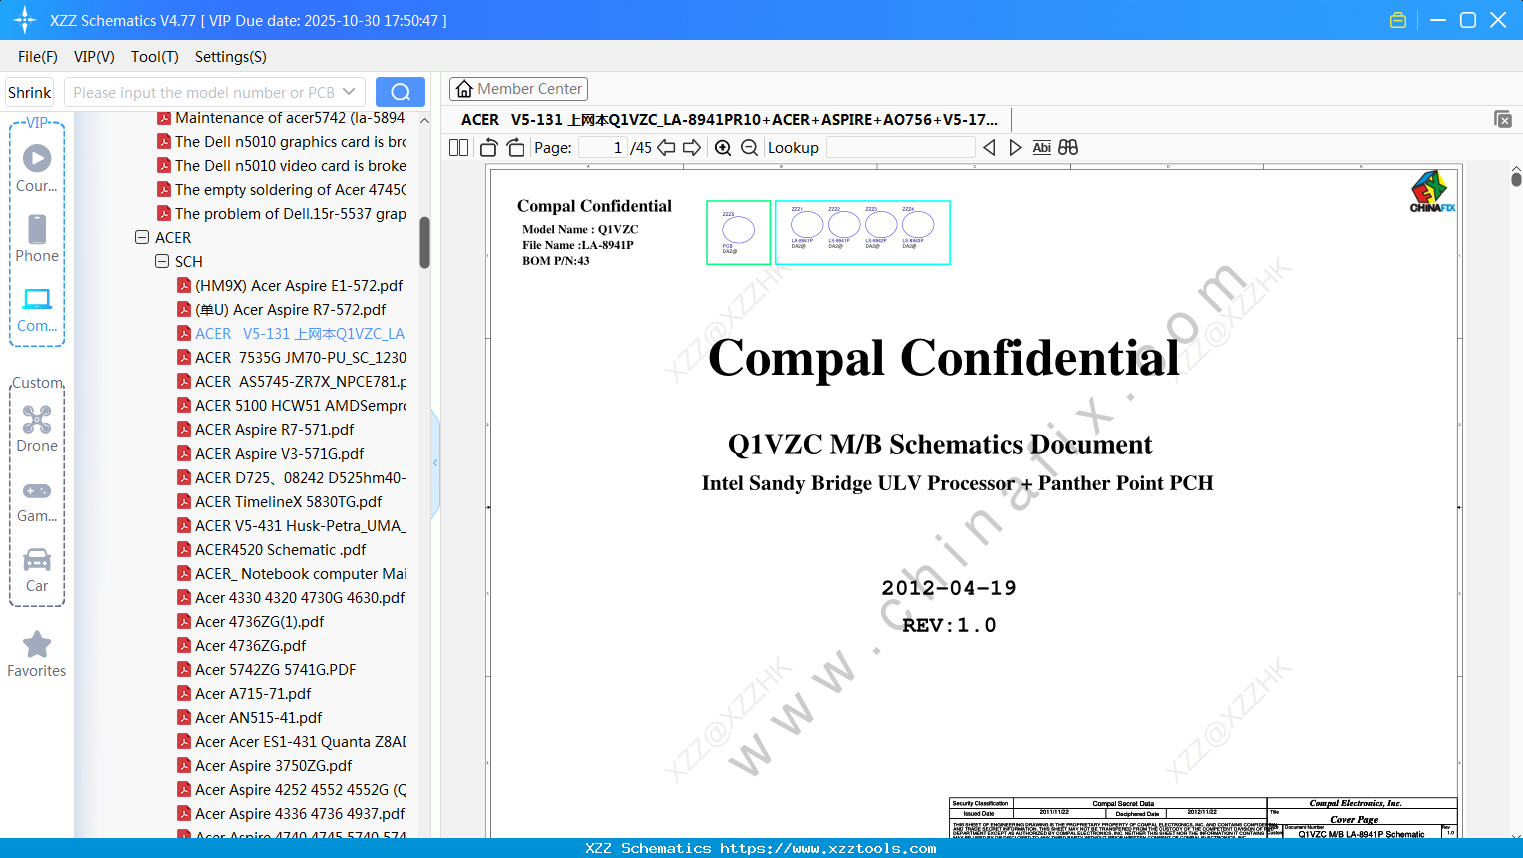Image resolution: width=1523 pixels, height=858 pixels.
Task: Click the yellow toolbox icon in title bar
Action: coord(1398,20)
